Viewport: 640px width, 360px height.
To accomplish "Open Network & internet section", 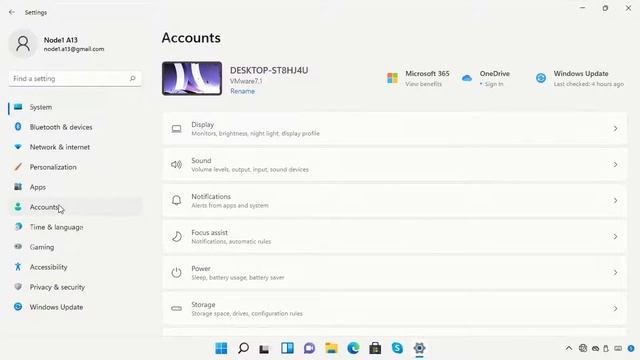I will point(75,147).
